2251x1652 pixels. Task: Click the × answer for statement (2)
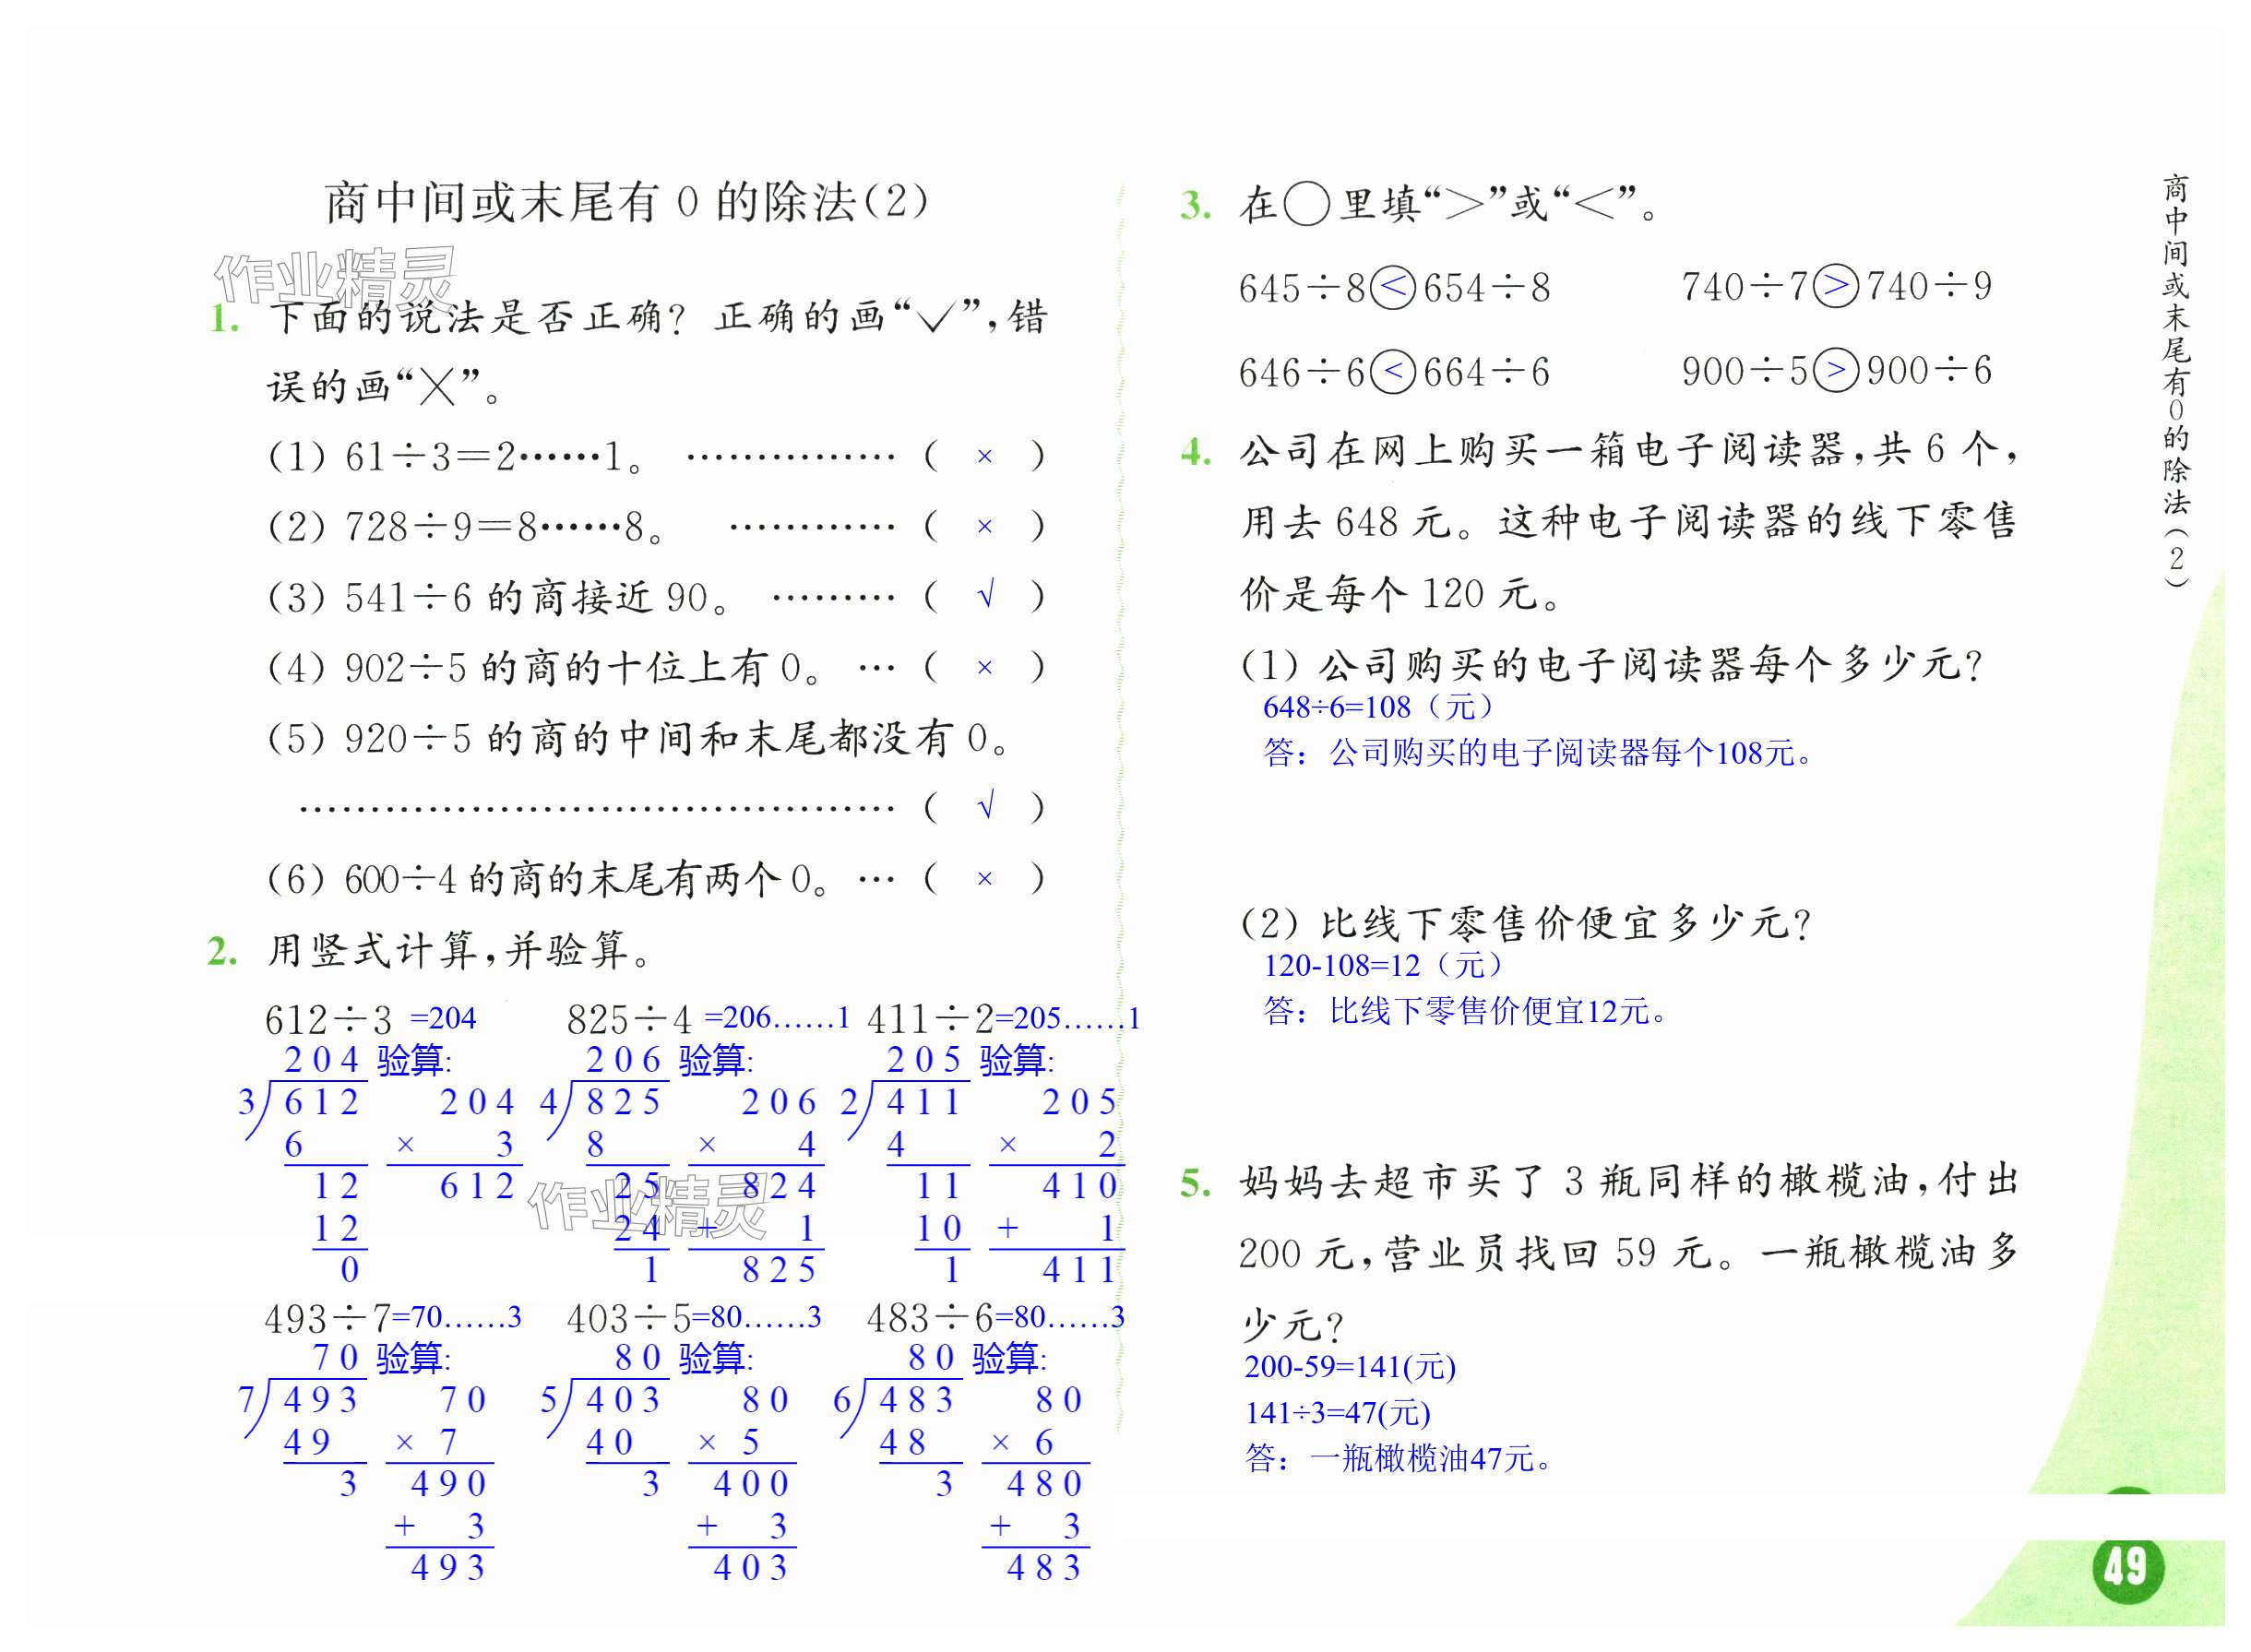985,527
